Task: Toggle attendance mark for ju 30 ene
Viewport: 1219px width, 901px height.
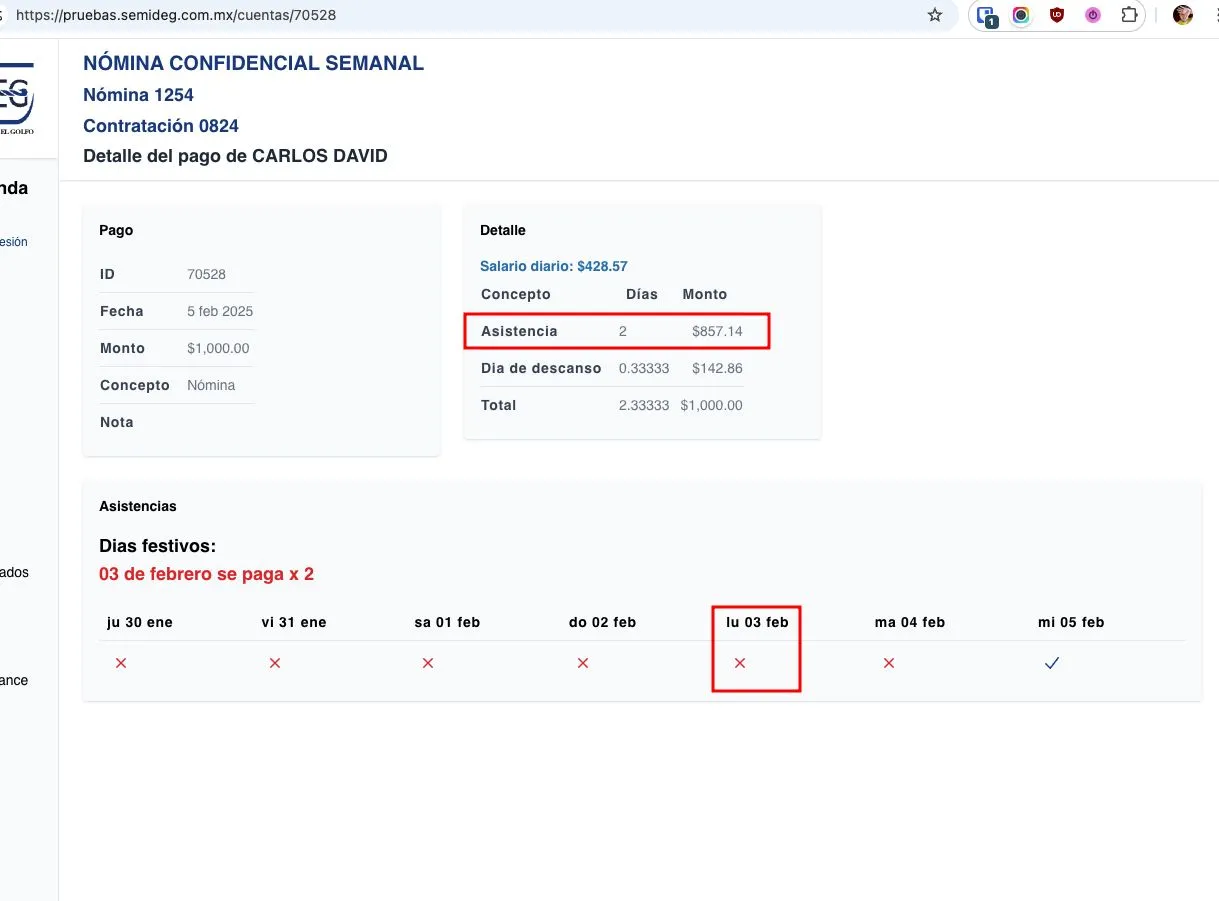Action: (x=121, y=663)
